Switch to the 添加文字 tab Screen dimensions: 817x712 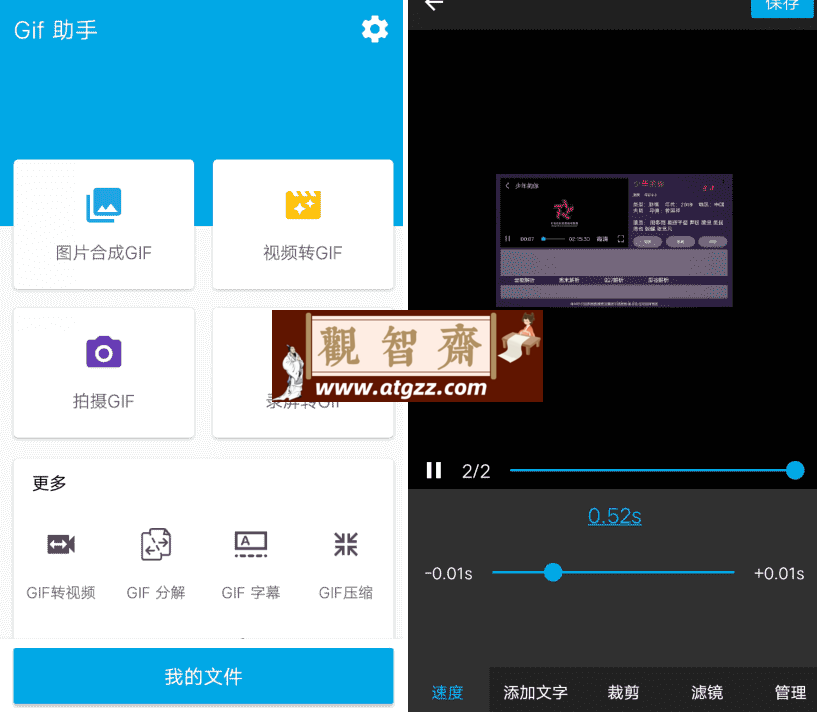[x=535, y=692]
